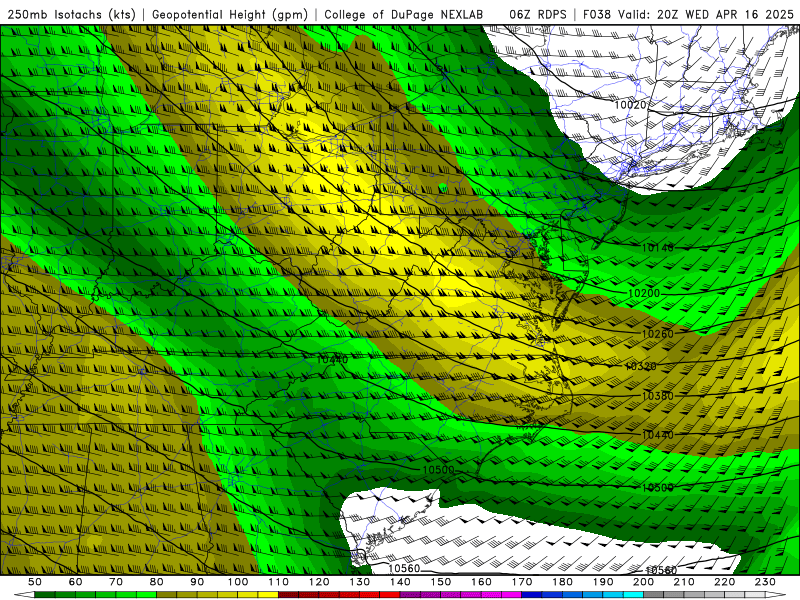Select the '06Z RDPS' model run label

(538, 14)
